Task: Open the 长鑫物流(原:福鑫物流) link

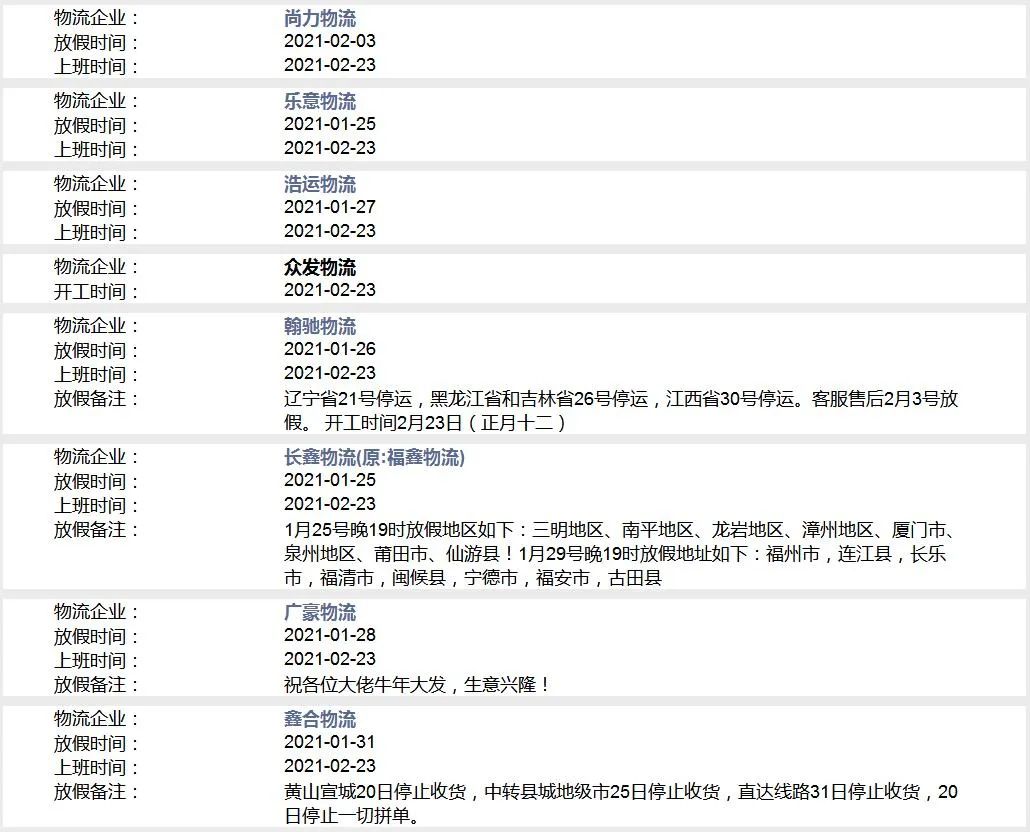Action: point(375,458)
